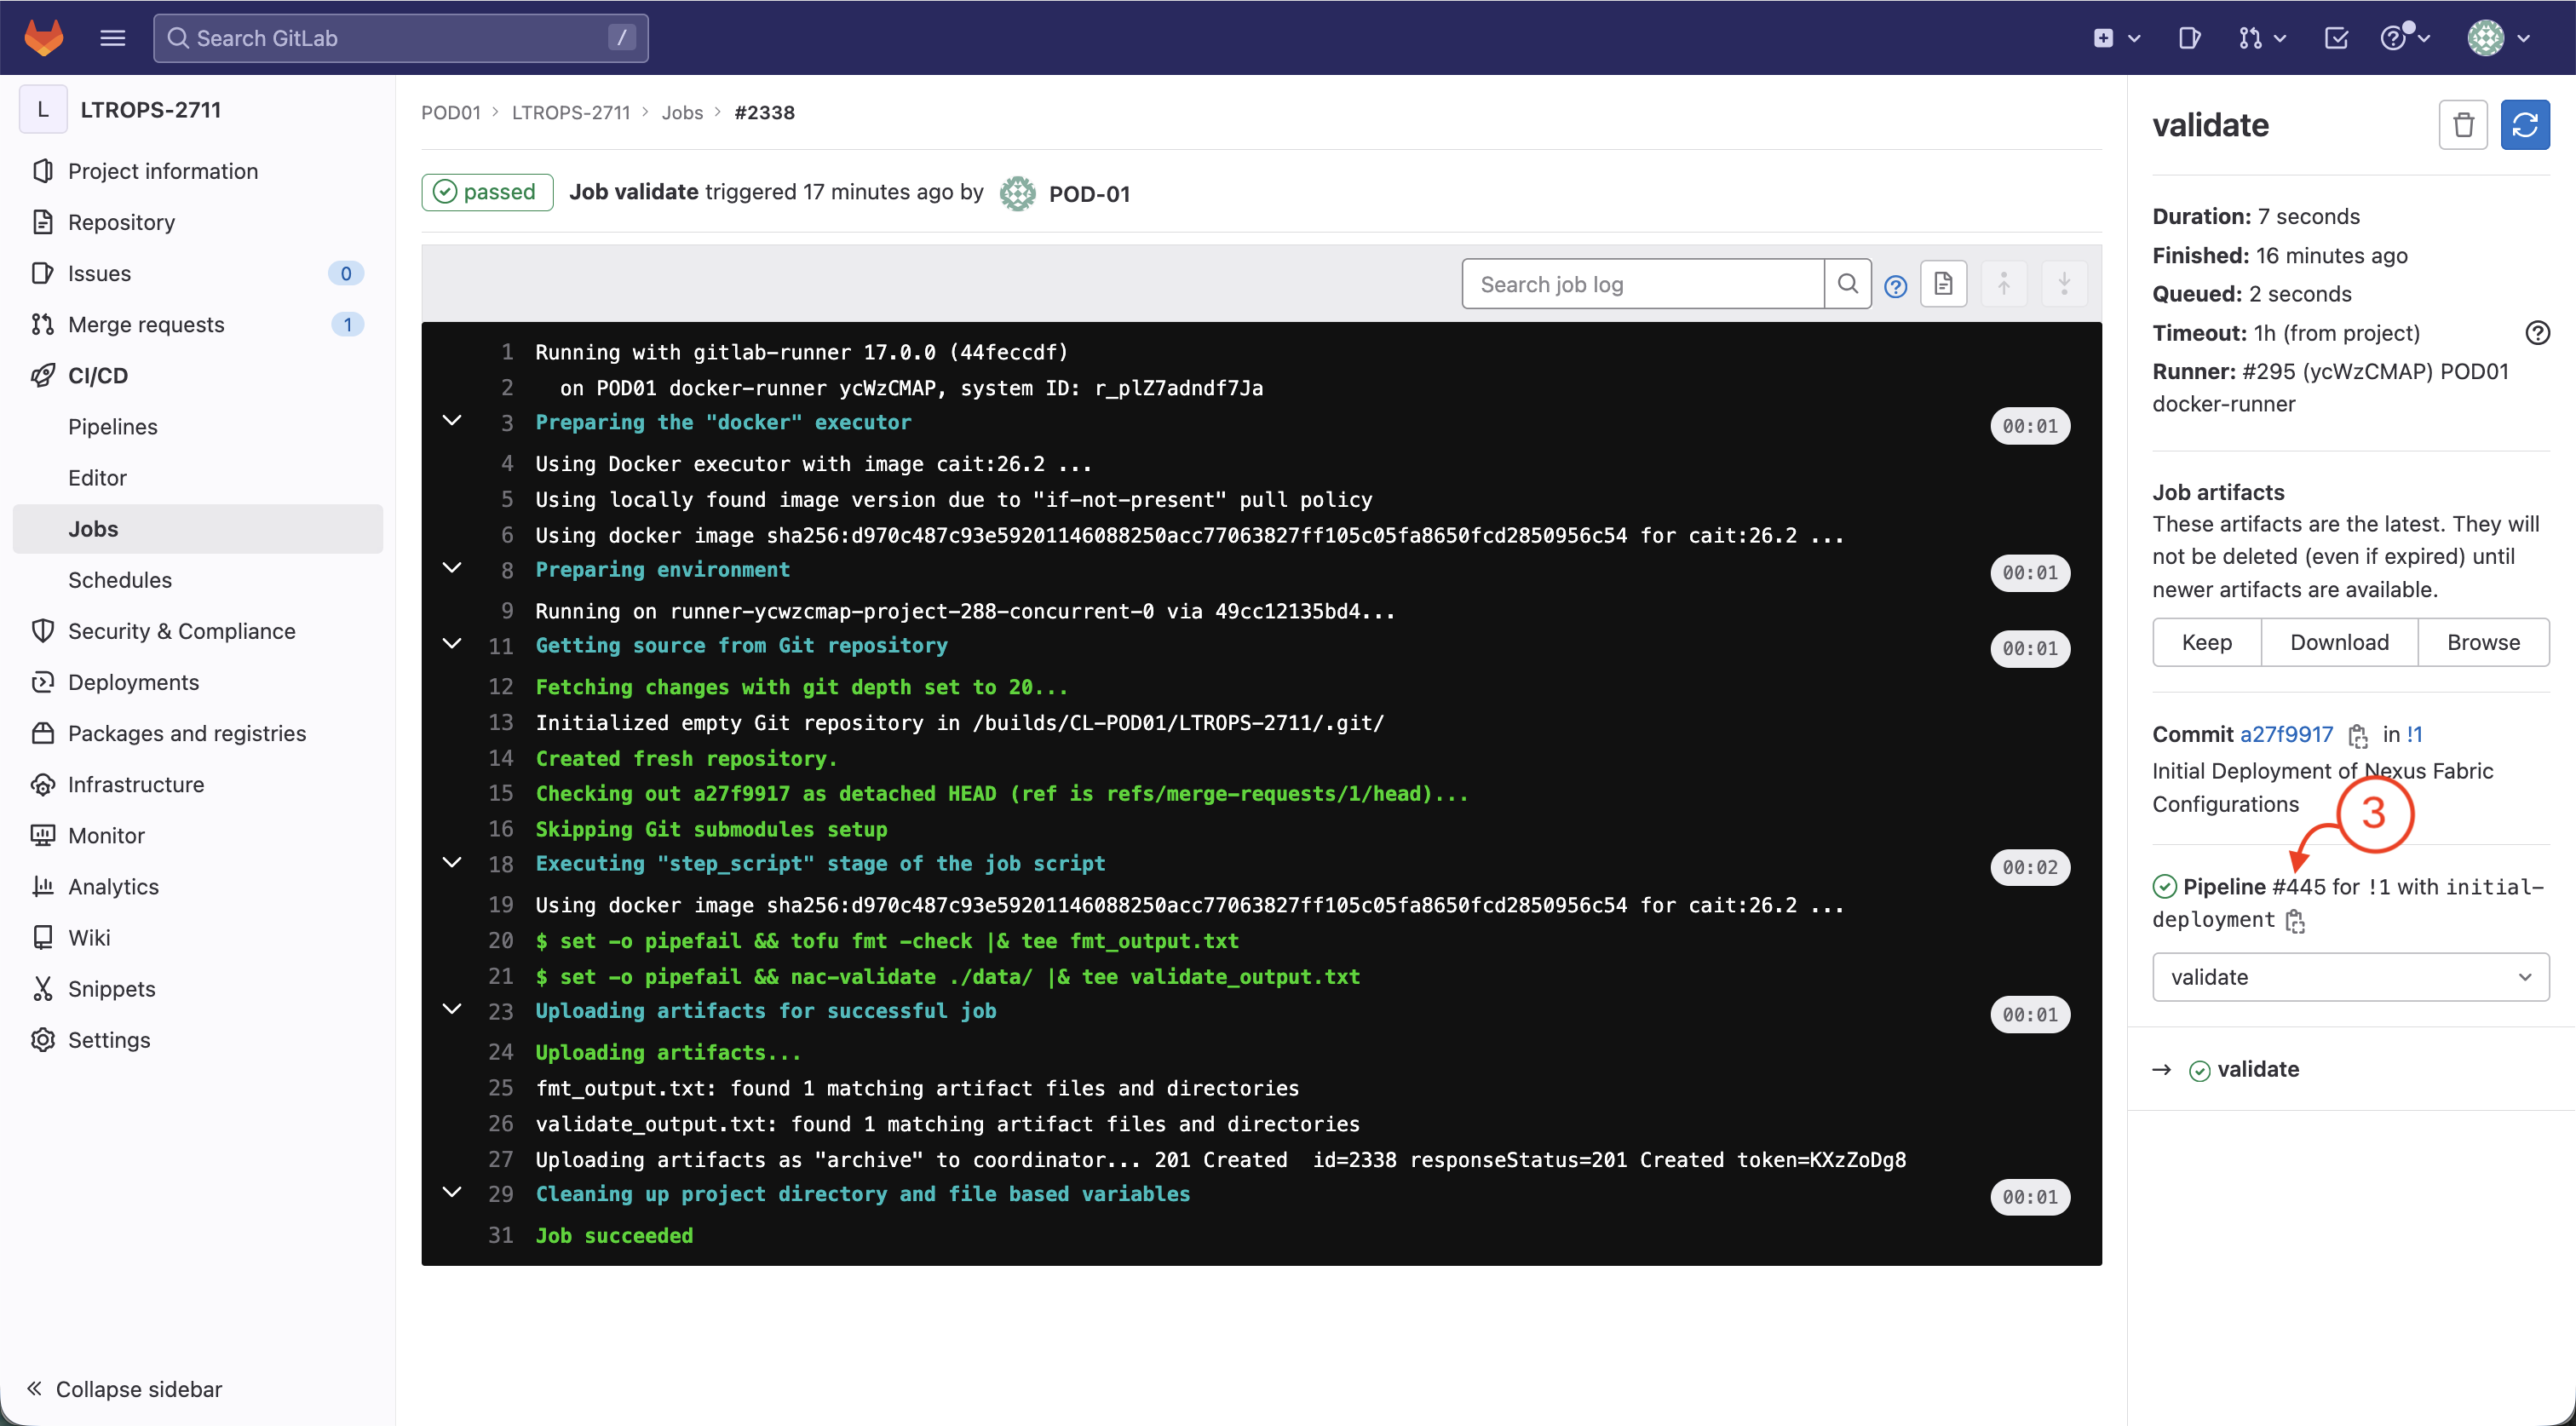The height and width of the screenshot is (1426, 2576).
Task: Copy commit SHA a27f9917 to clipboard
Action: tap(2358, 736)
